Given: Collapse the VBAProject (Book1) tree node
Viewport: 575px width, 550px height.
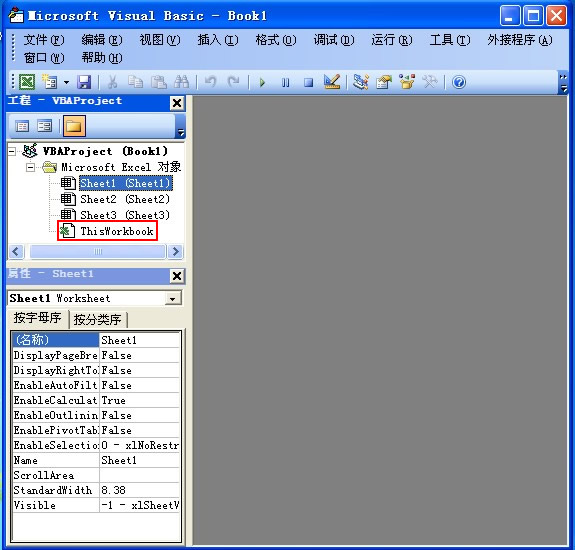Looking at the screenshot, I should (x=12, y=151).
